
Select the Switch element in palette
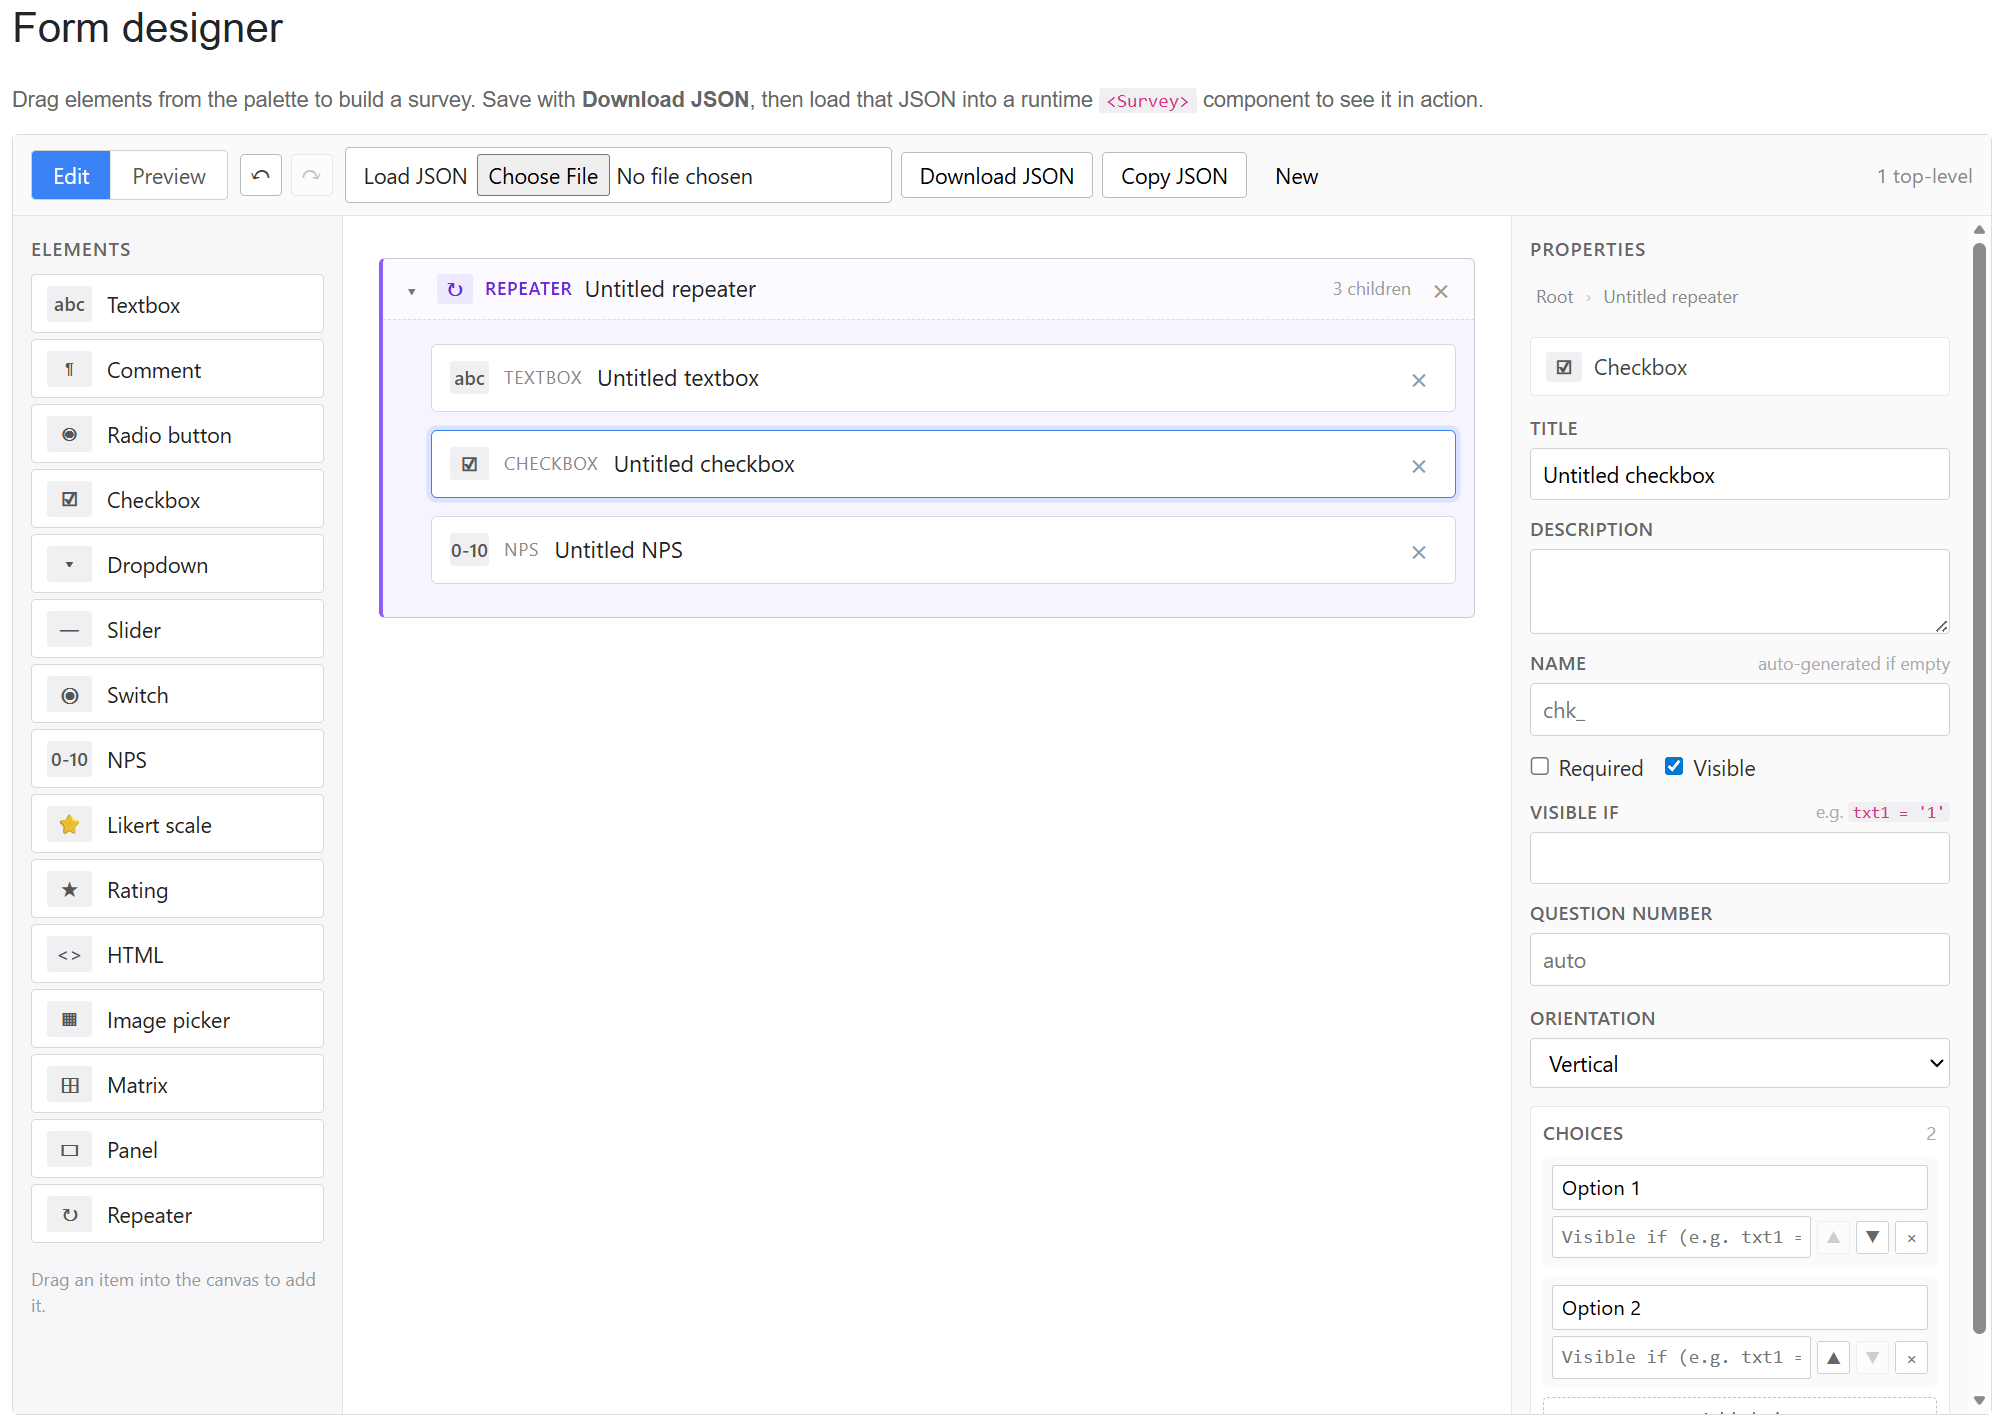coord(177,695)
